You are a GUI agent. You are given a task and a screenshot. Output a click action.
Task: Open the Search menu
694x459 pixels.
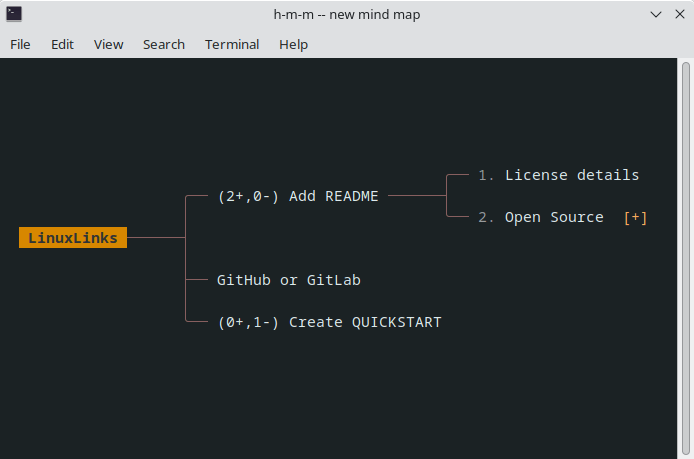(164, 44)
